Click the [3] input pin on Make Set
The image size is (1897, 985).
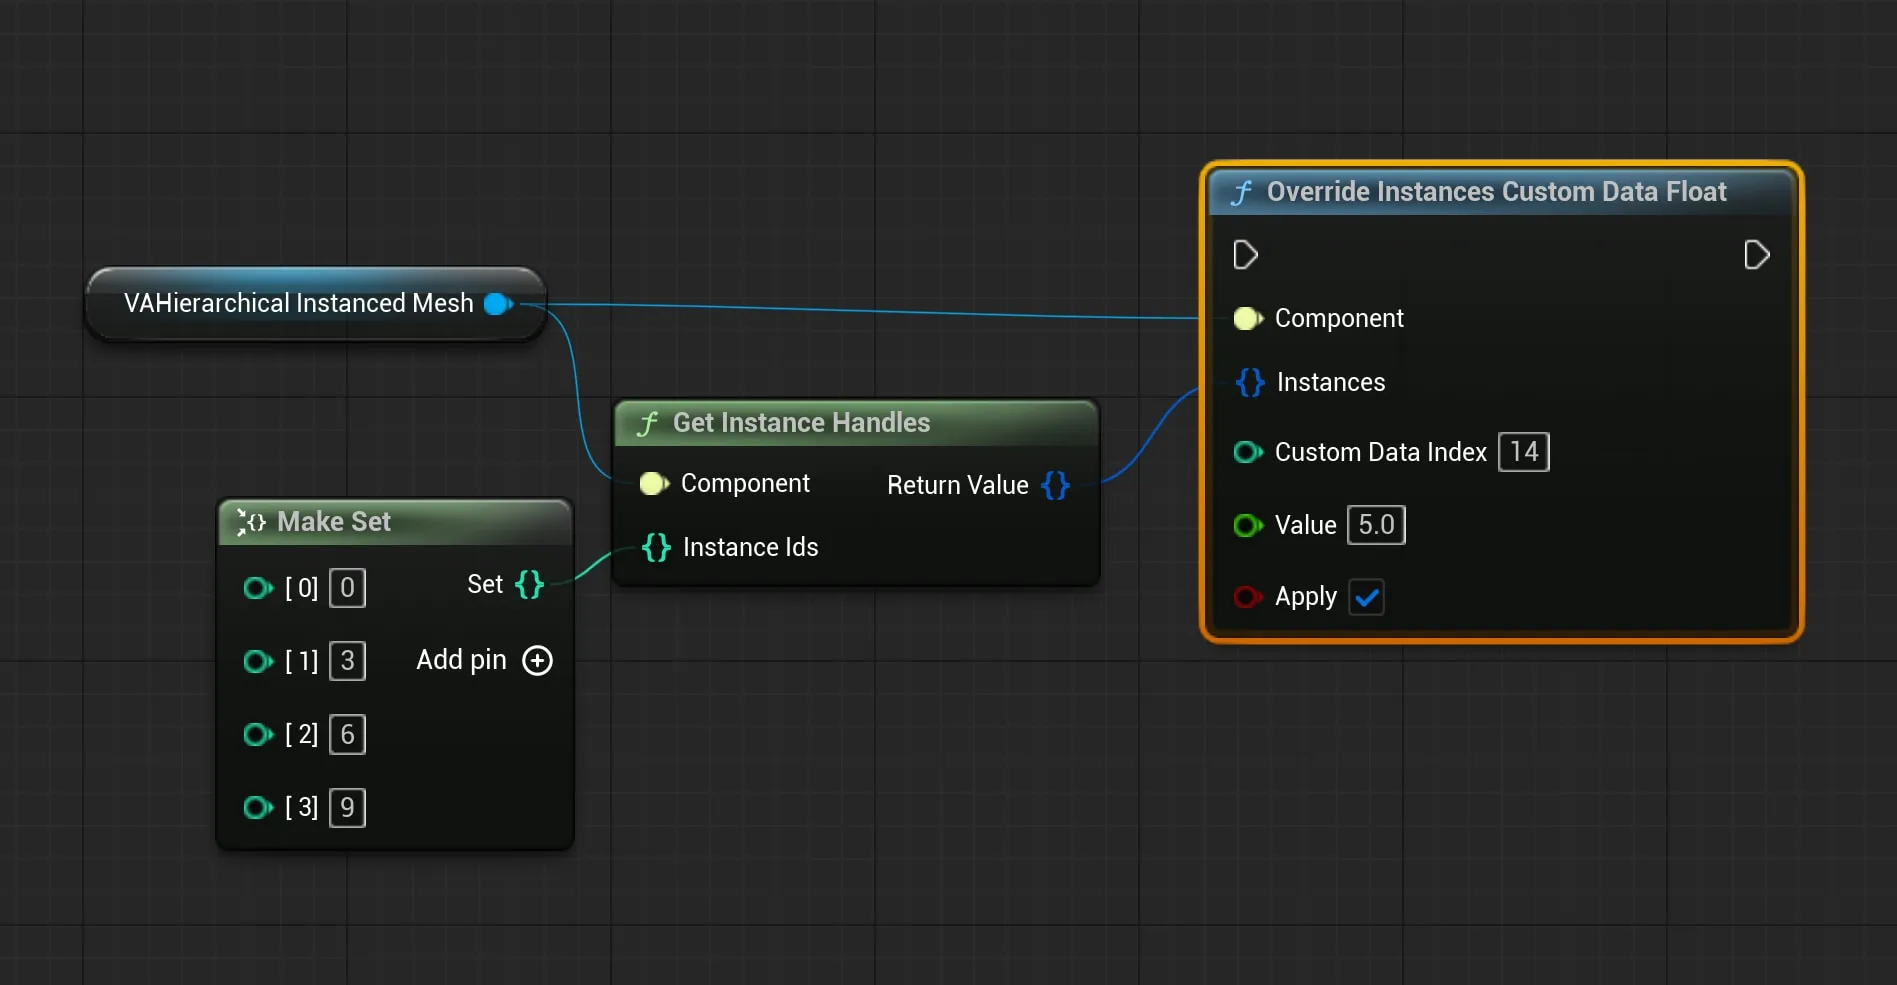click(258, 807)
